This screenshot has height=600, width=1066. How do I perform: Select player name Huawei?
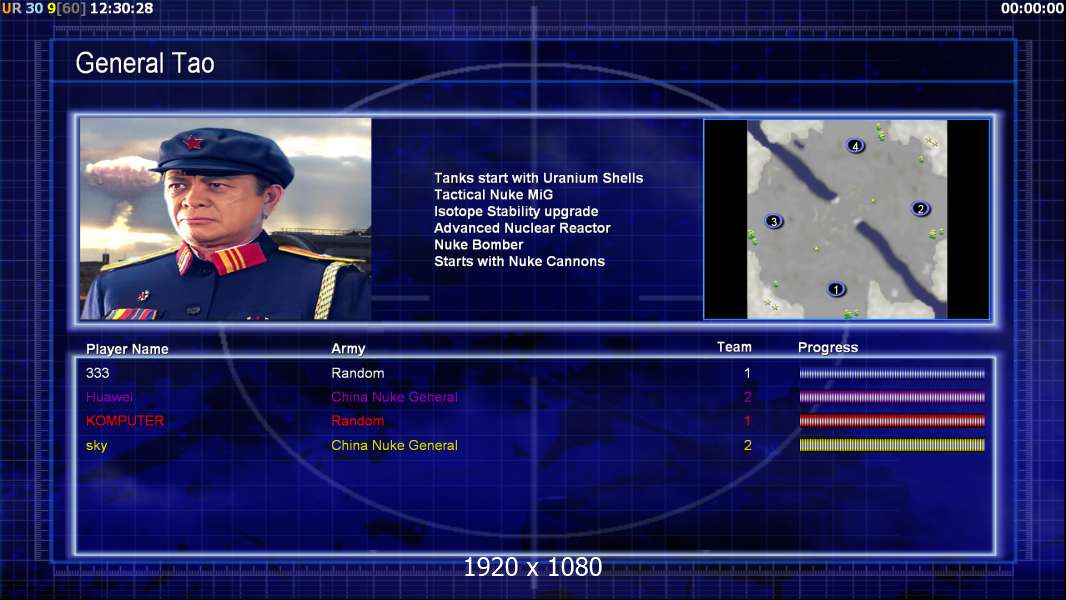click(x=109, y=397)
